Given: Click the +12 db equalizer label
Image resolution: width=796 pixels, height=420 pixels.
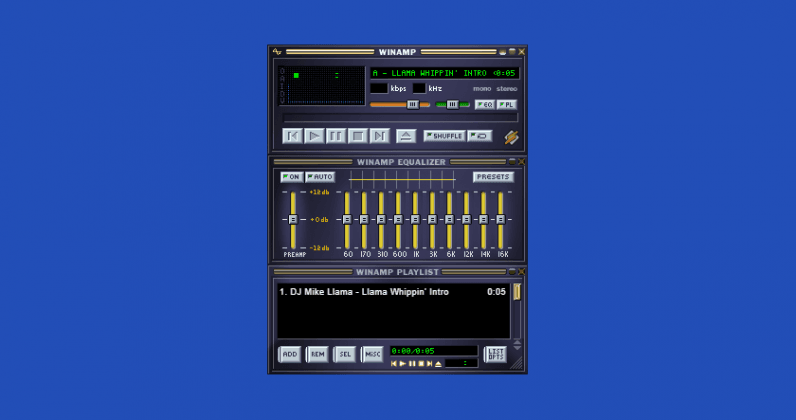Looking at the screenshot, I should tap(319, 192).
